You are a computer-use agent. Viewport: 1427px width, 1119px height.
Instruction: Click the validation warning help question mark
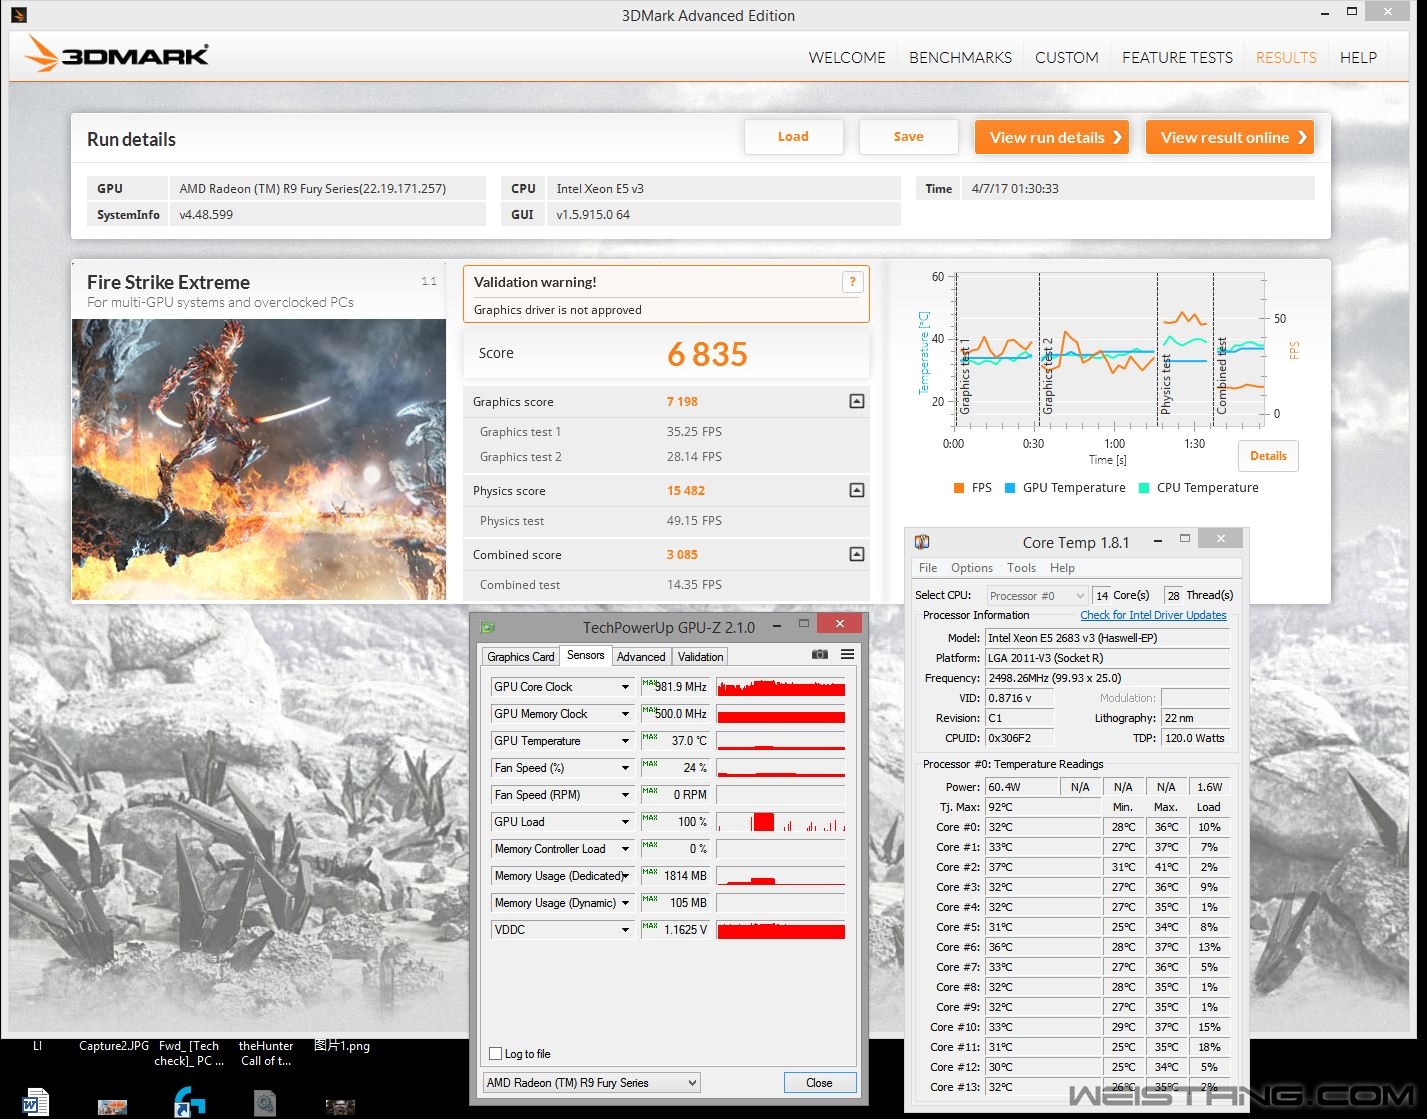[852, 282]
